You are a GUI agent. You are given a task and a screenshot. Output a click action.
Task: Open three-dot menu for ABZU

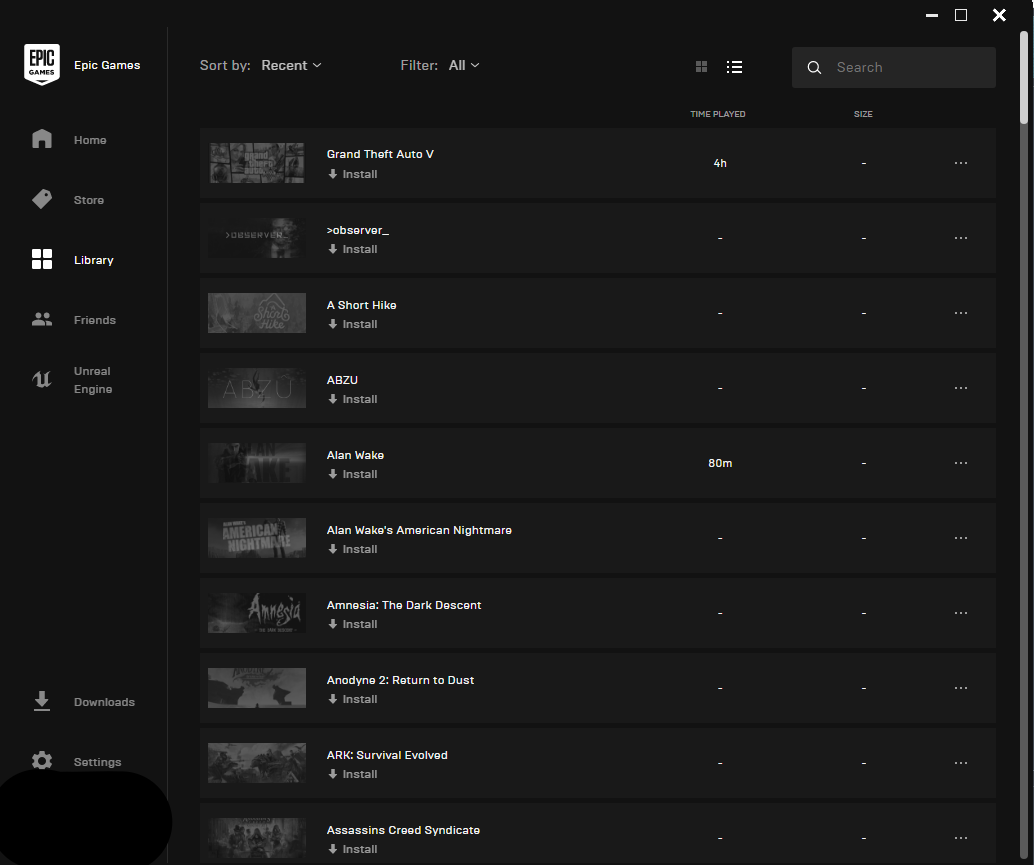(961, 388)
